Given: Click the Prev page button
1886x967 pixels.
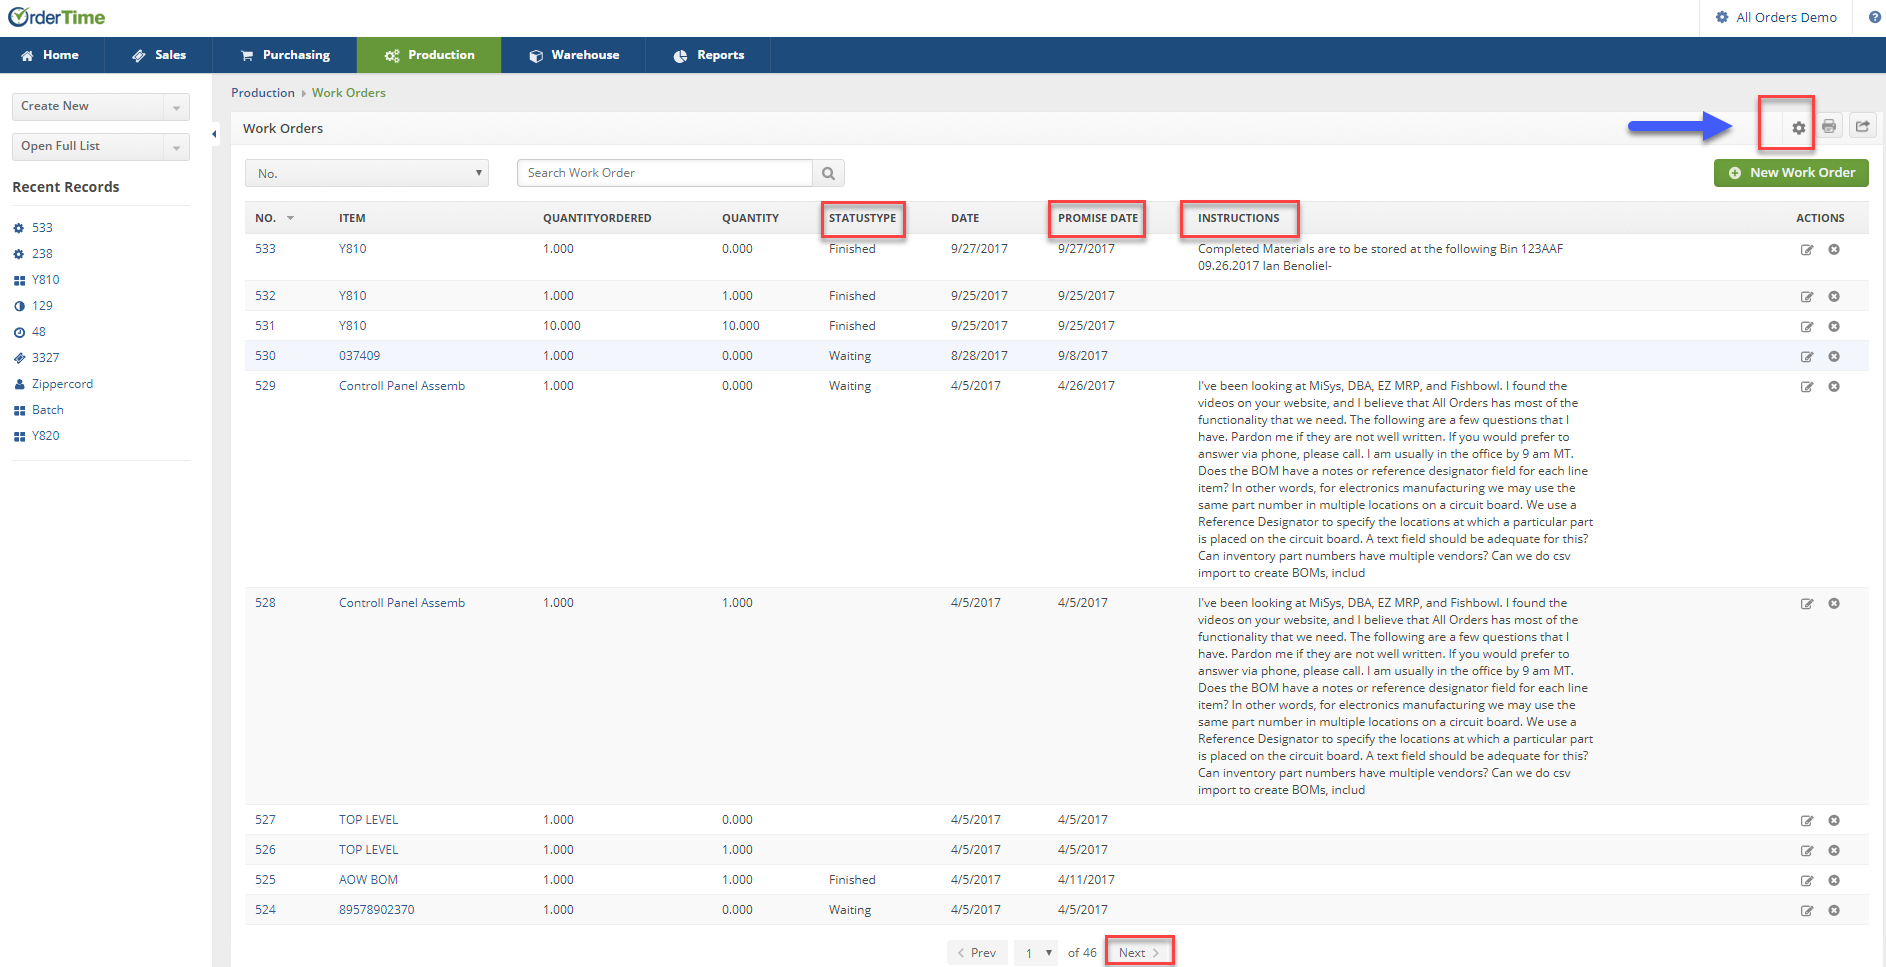Looking at the screenshot, I should pyautogui.click(x=977, y=953).
